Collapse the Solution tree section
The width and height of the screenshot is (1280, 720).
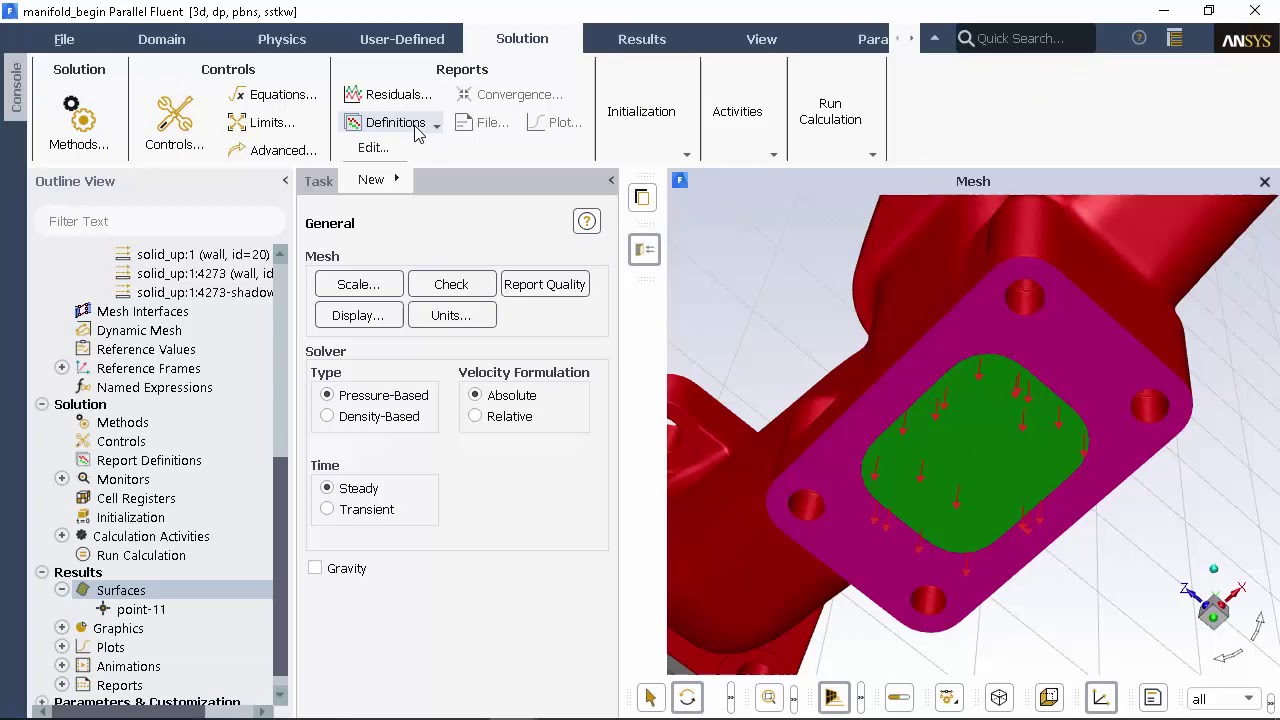pyautogui.click(x=42, y=405)
